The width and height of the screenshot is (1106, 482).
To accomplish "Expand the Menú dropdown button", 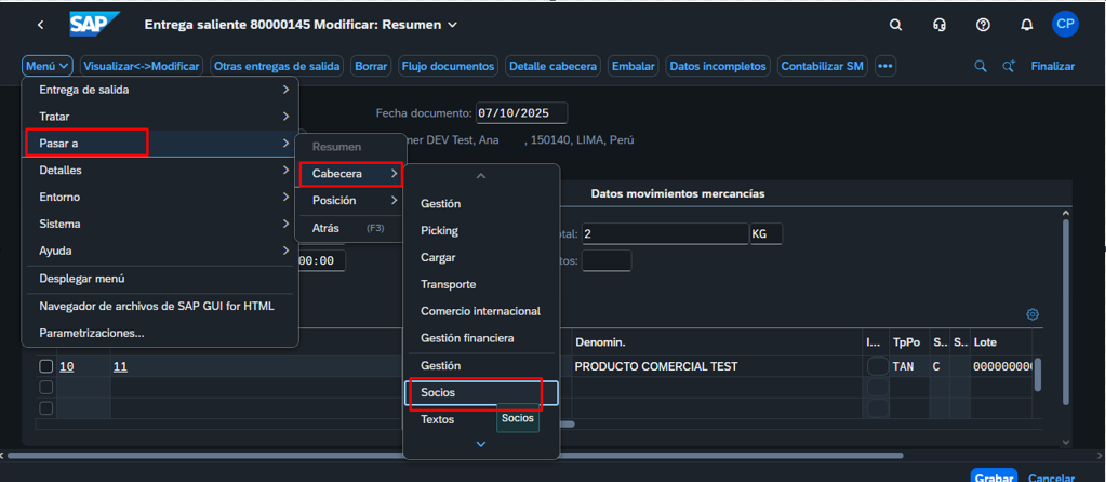I will [x=47, y=66].
